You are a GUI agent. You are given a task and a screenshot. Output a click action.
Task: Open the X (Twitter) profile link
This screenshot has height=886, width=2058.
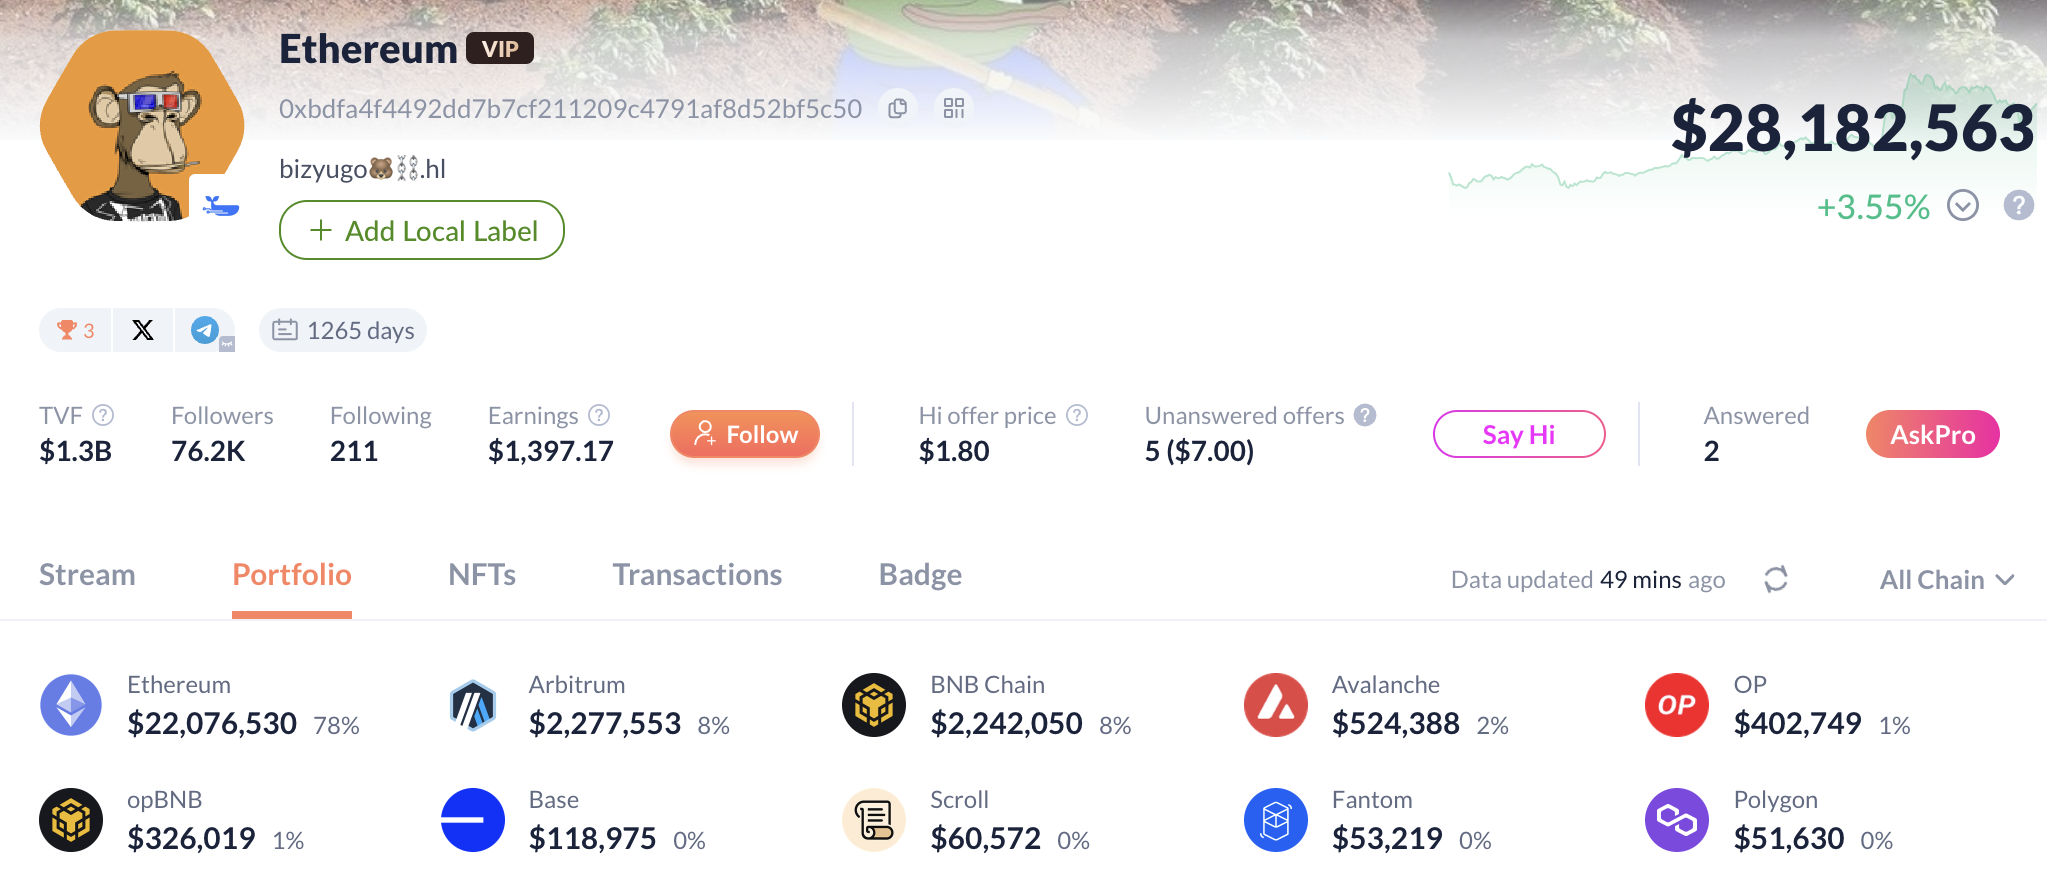[143, 330]
